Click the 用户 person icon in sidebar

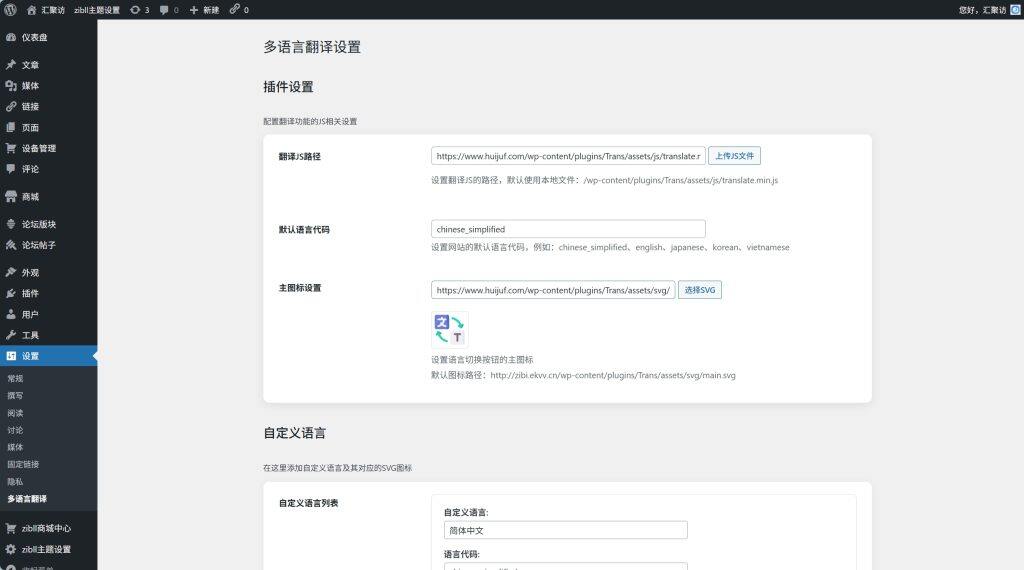[11, 314]
